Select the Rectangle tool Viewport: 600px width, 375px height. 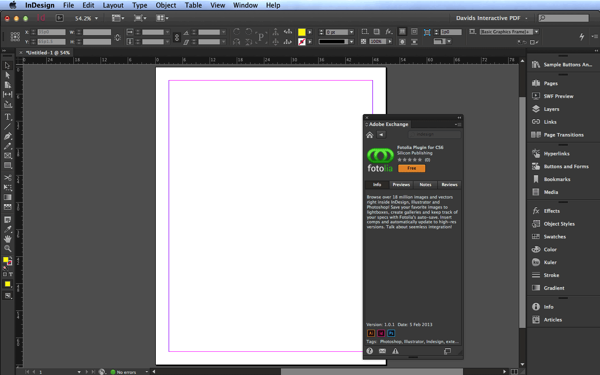[7, 165]
